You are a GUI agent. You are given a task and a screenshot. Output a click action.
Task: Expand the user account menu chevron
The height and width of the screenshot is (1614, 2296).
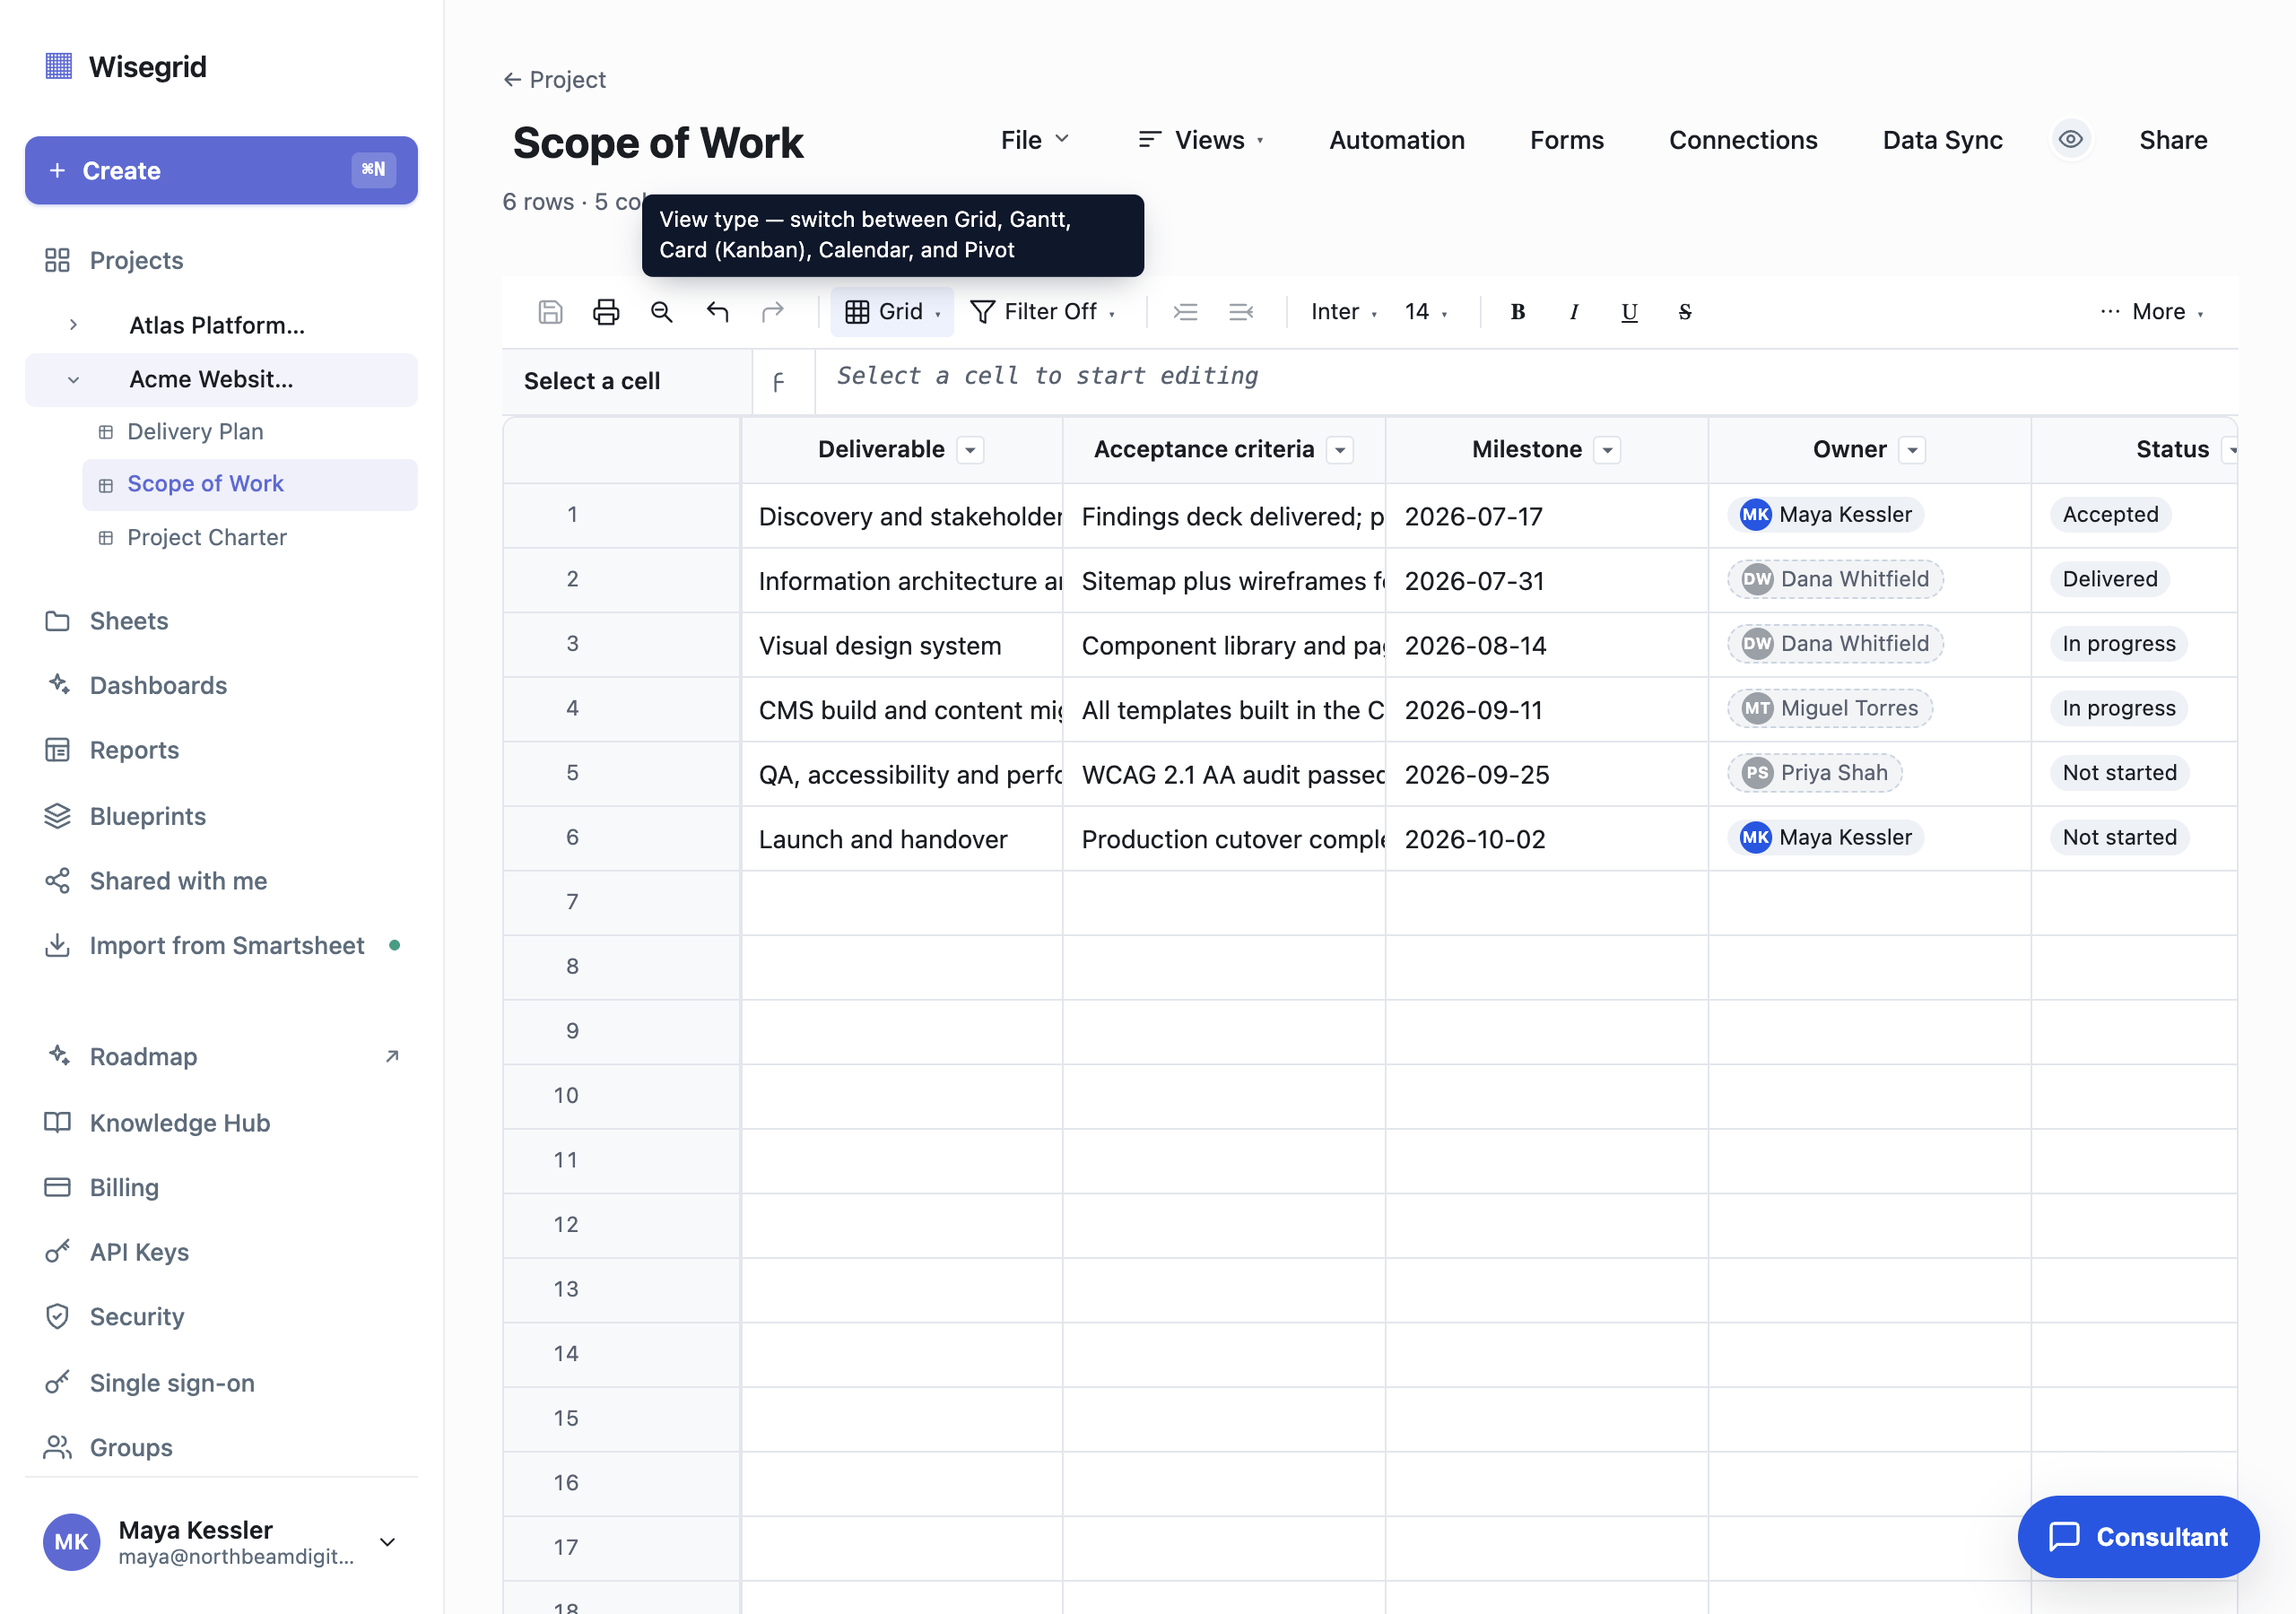pos(388,1541)
